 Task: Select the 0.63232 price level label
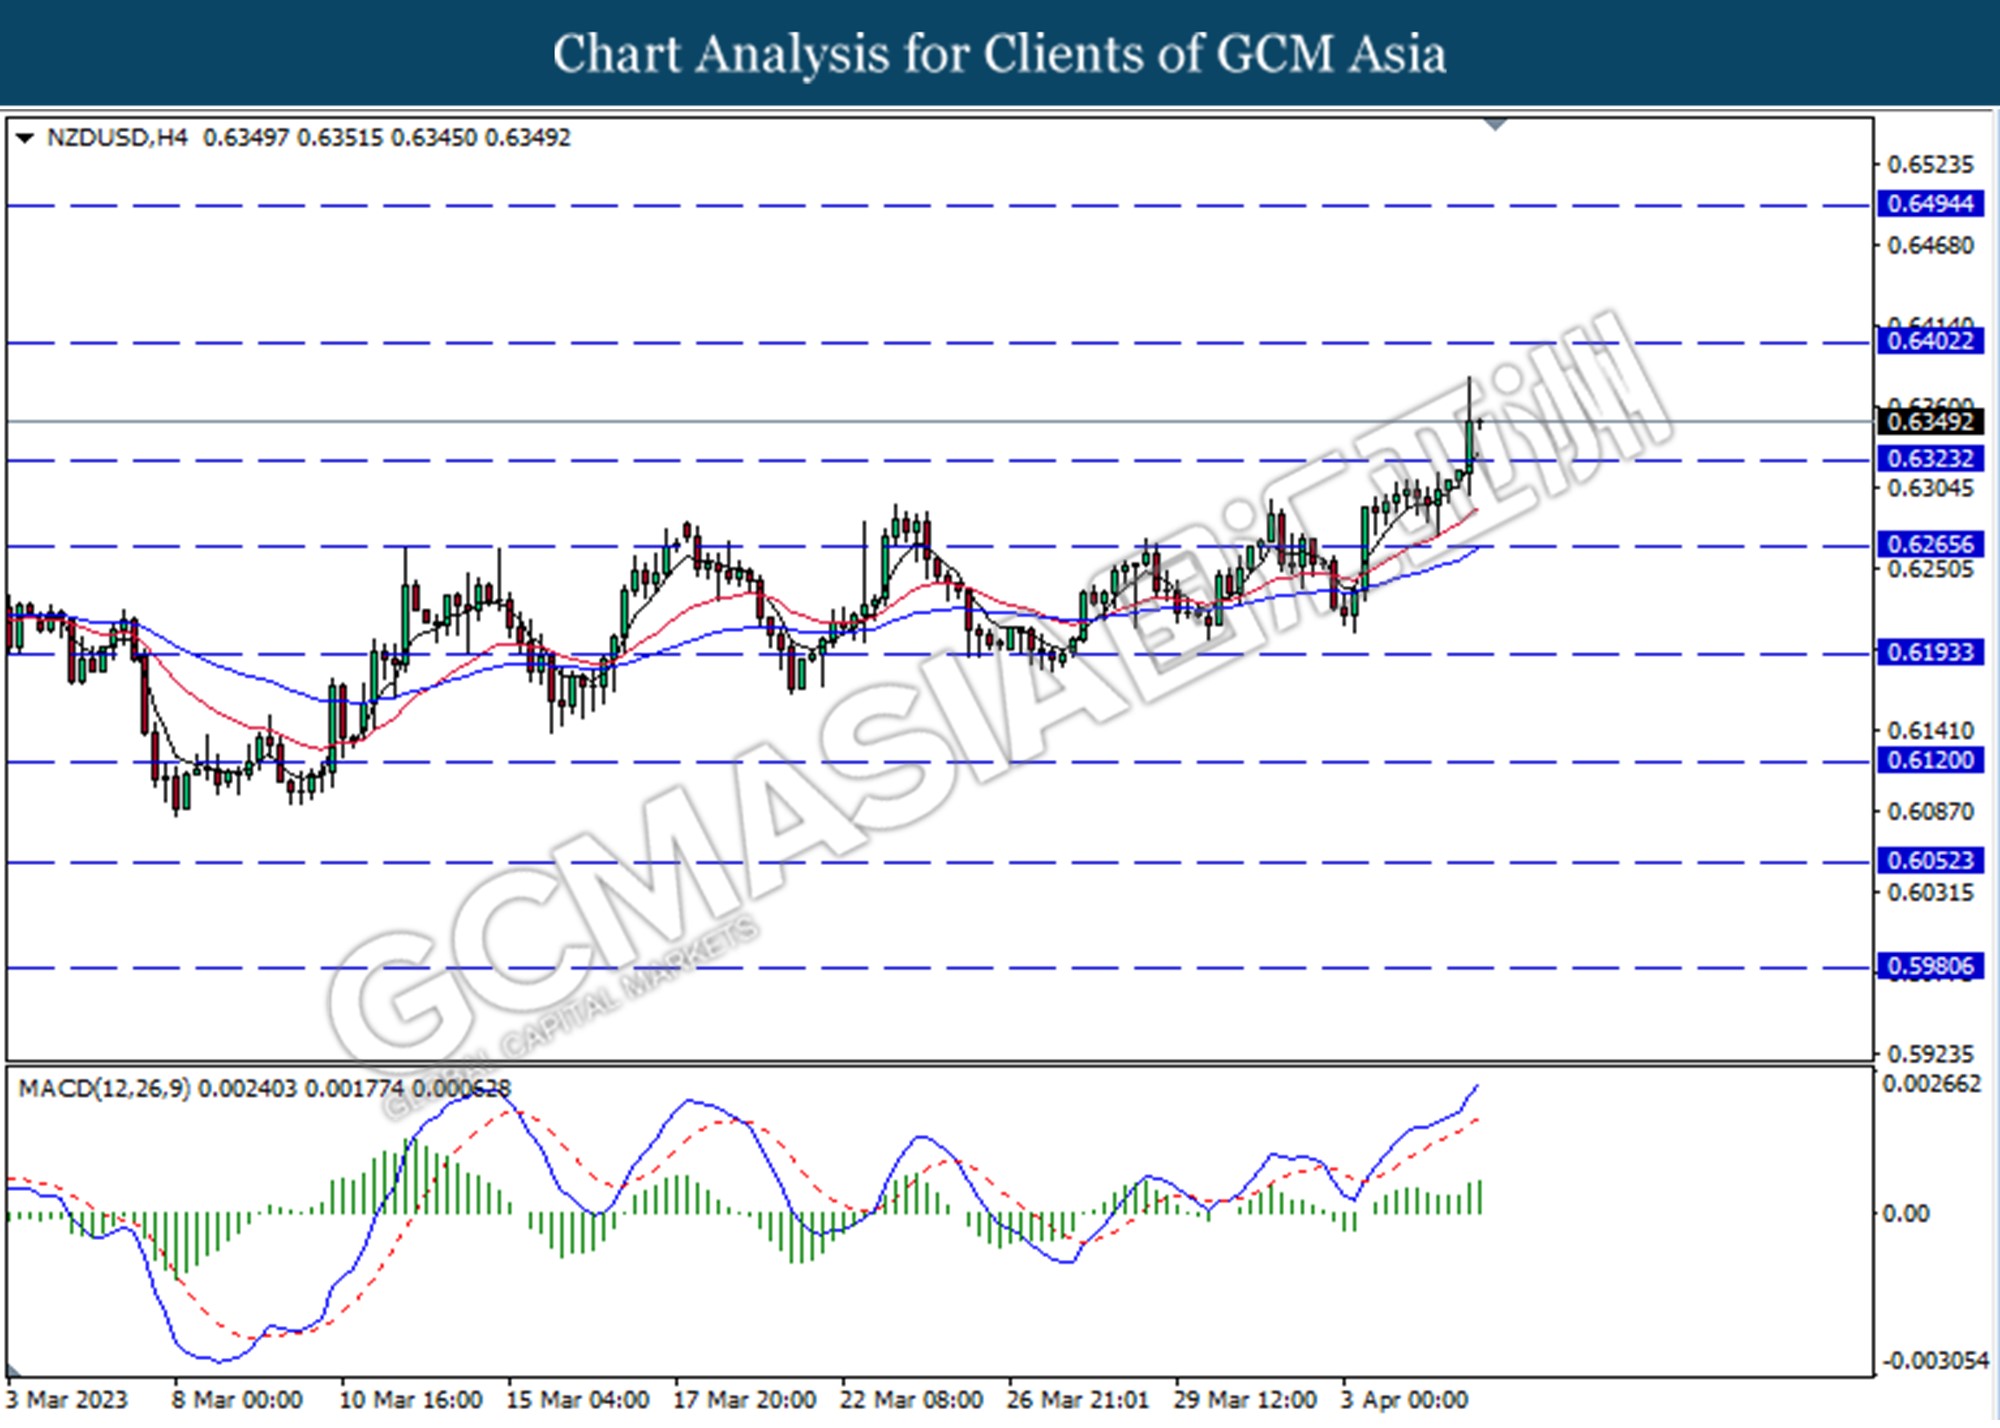[1930, 459]
